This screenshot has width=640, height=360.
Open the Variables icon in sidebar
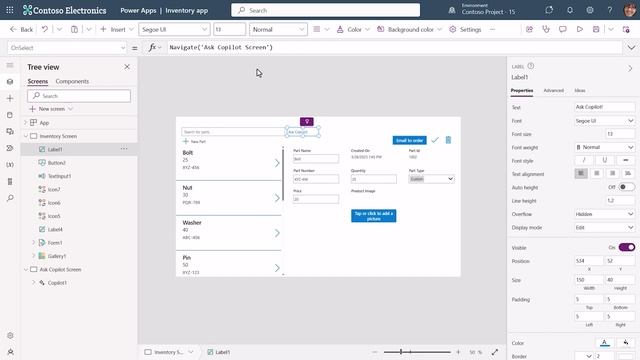pos(10,165)
